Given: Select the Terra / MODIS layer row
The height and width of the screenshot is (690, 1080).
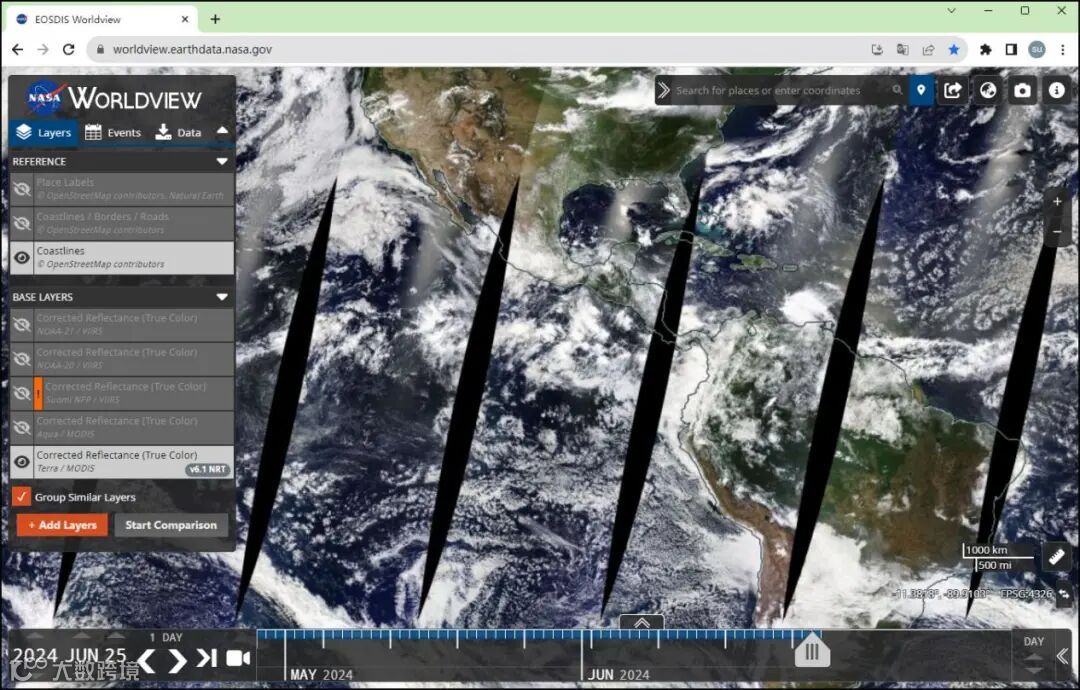Looking at the screenshot, I should [x=123, y=461].
